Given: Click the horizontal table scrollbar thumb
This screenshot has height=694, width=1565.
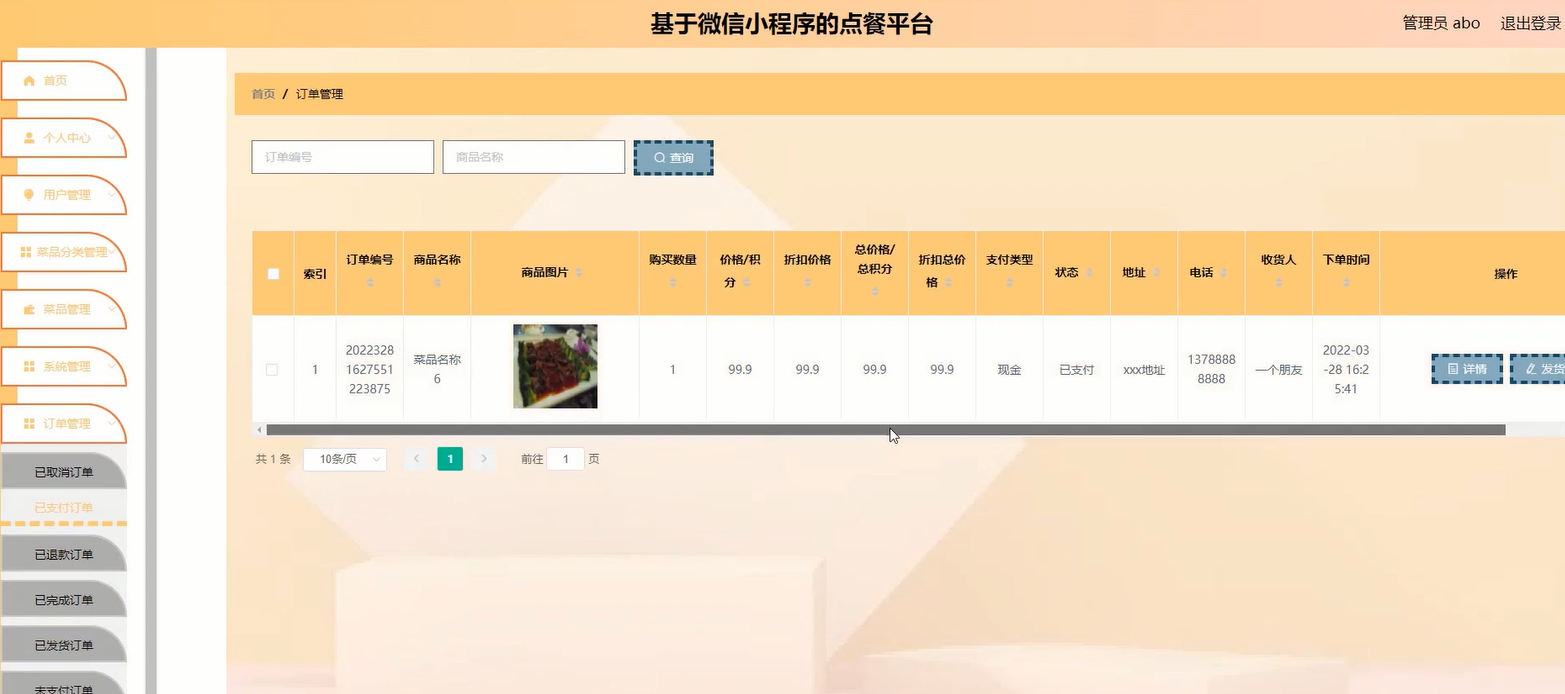Looking at the screenshot, I should pos(885,430).
